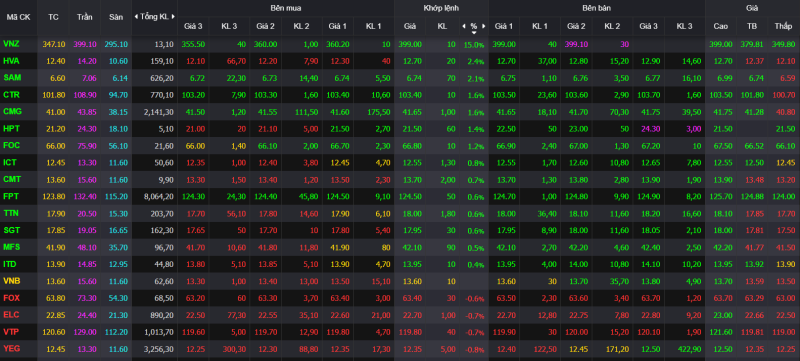Viewport: 800px width, 361px height.
Task: Click VNZ ceiling price 399.10 in Trần column
Action: click(85, 44)
